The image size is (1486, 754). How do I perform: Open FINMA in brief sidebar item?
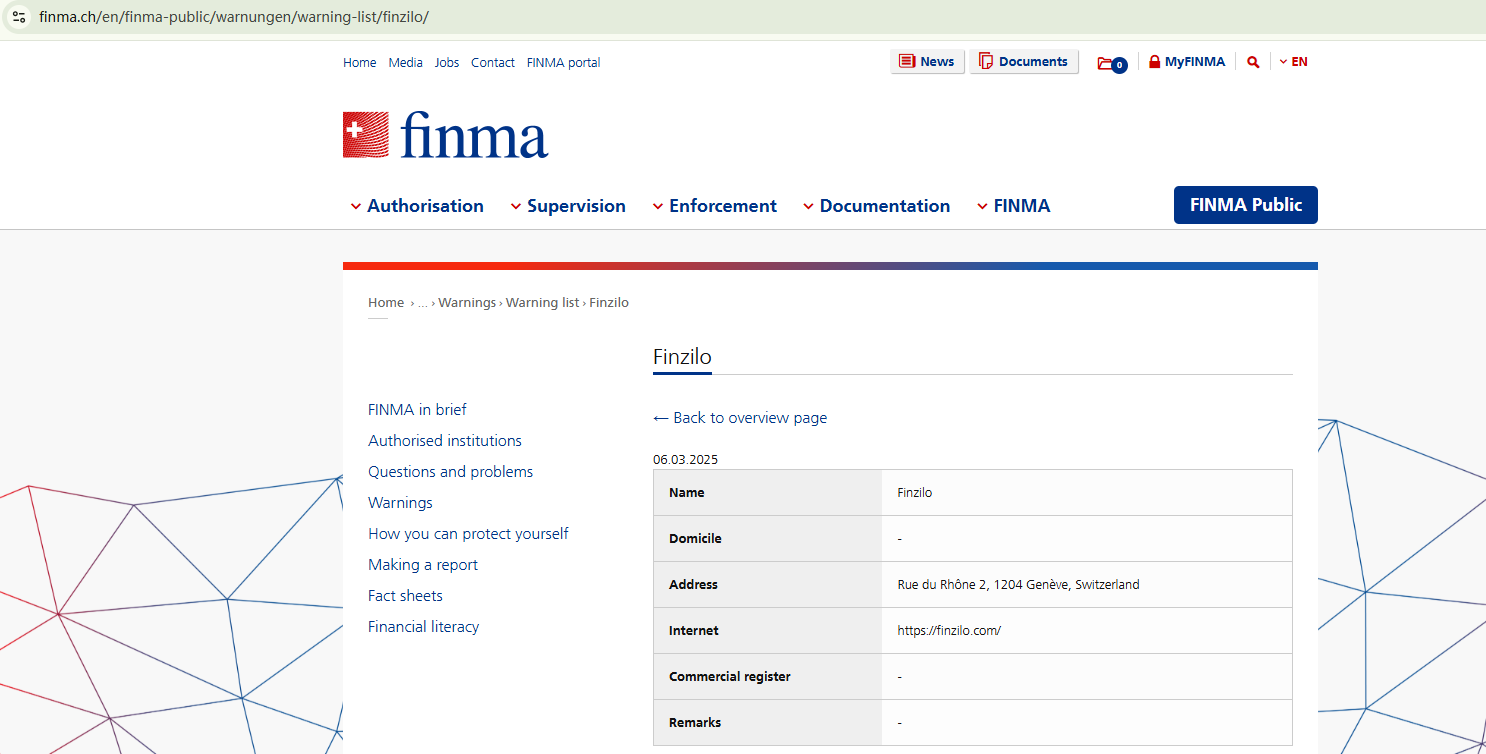(x=417, y=410)
